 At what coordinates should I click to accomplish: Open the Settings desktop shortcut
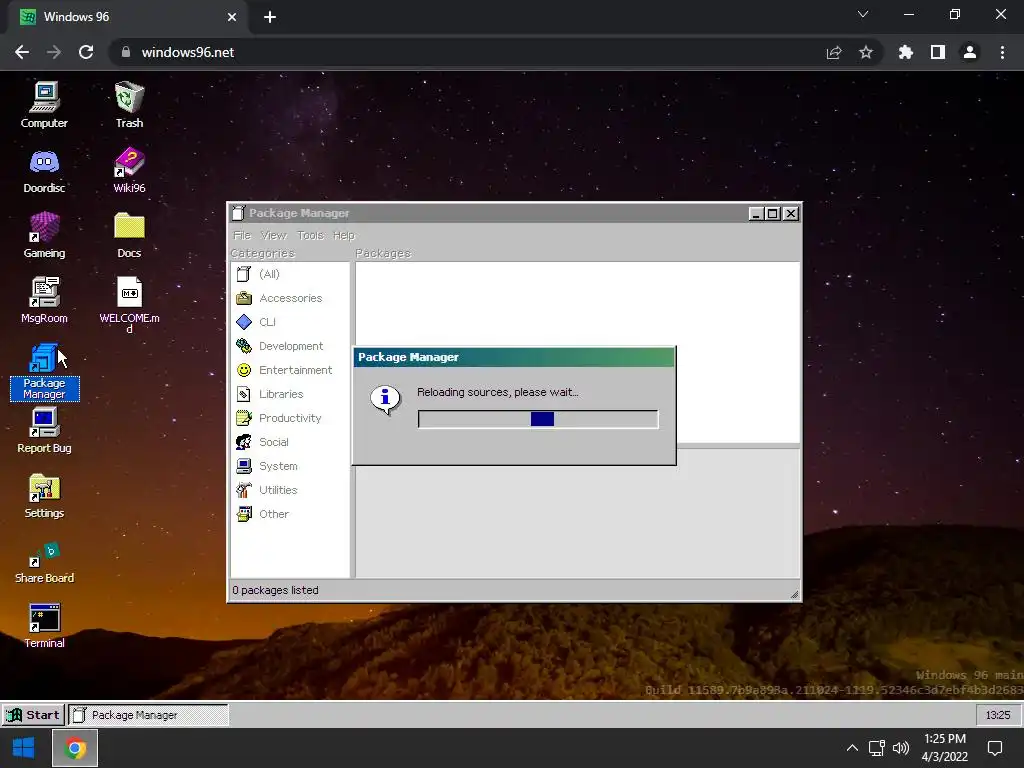[44, 496]
